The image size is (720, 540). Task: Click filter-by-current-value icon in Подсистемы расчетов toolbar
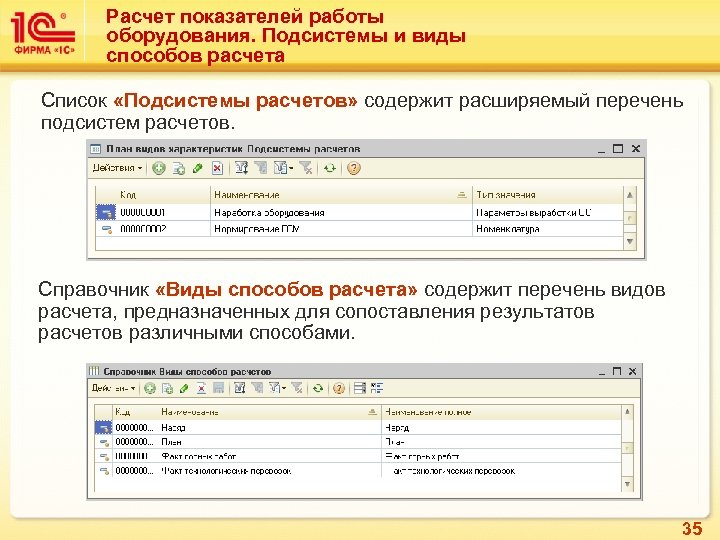click(x=261, y=168)
